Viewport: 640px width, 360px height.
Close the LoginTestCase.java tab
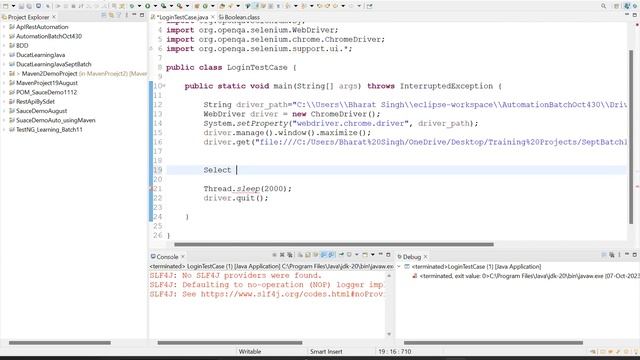pyautogui.click(x=213, y=17)
